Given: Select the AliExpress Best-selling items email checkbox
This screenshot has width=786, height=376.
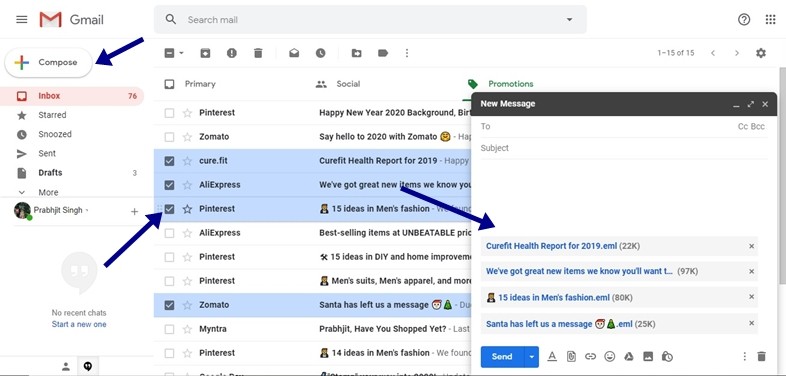Looking at the screenshot, I should pos(169,233).
